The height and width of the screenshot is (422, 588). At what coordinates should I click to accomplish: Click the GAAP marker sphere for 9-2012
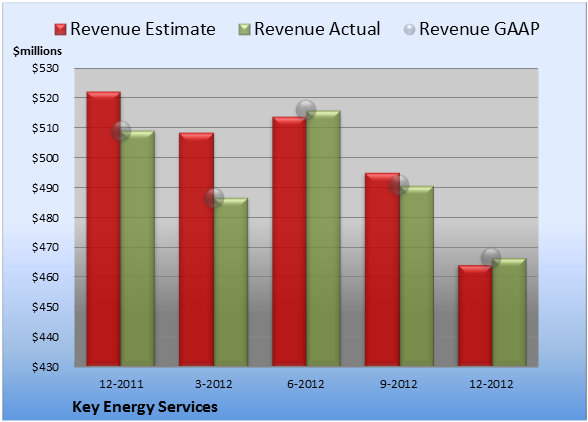(399, 185)
